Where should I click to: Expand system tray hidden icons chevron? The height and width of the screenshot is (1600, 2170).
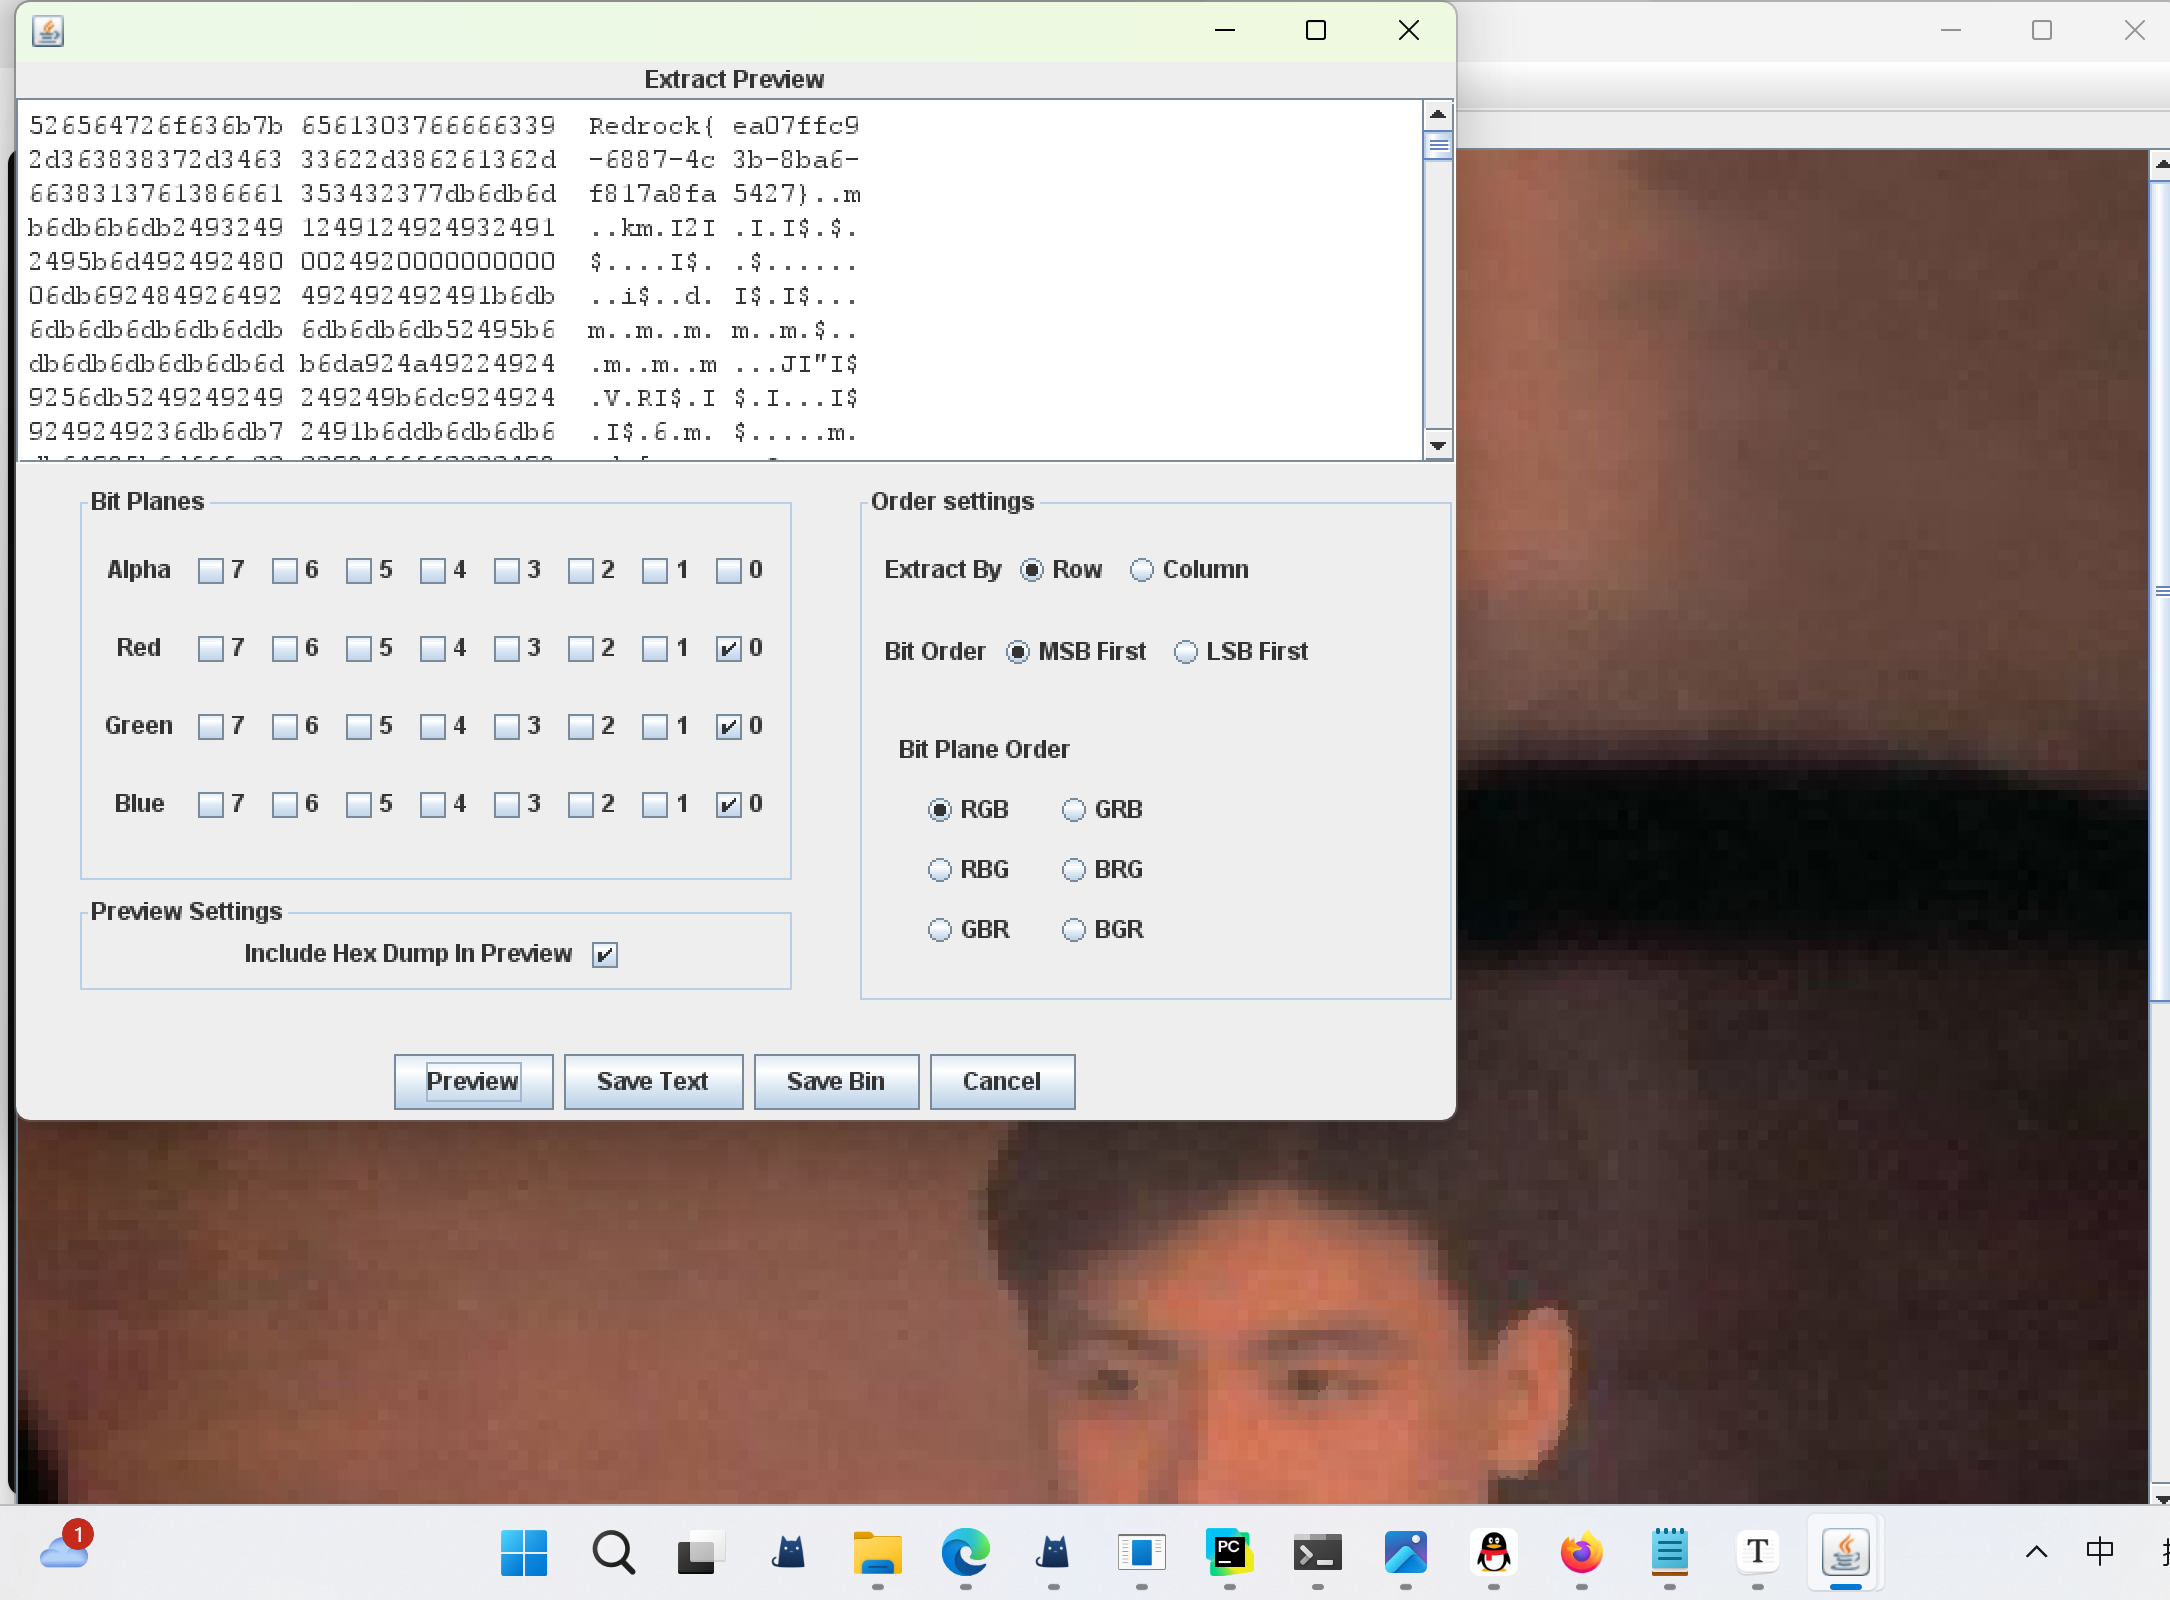(x=2036, y=1553)
